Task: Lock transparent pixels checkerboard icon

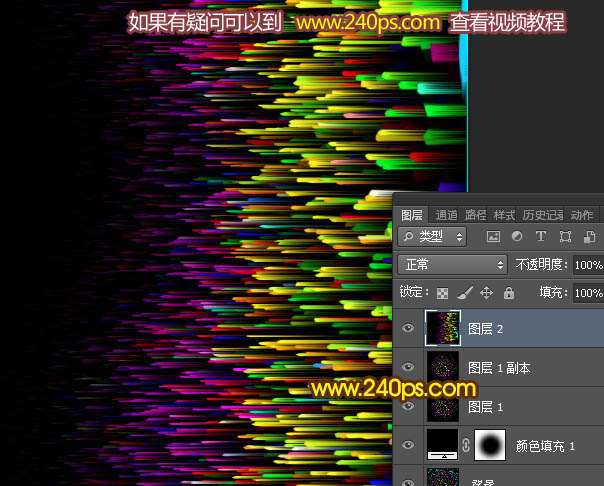Action: pyautogui.click(x=442, y=293)
